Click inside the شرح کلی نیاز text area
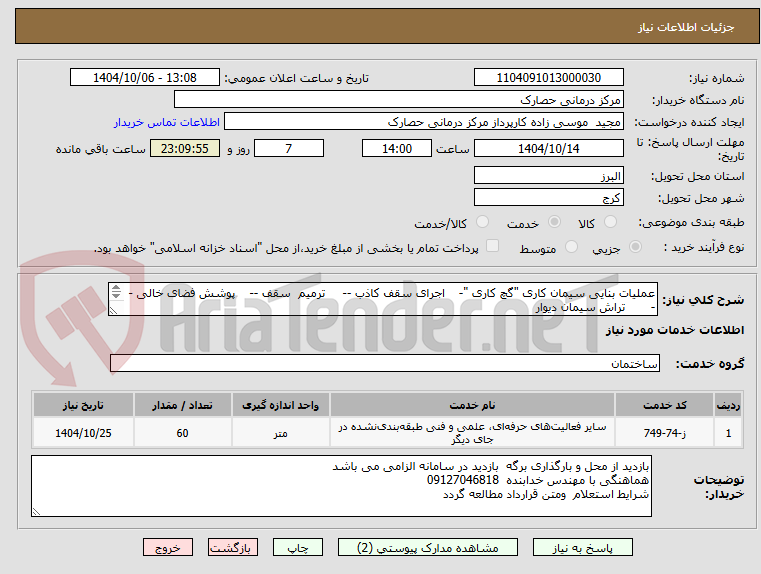The height and width of the screenshot is (574, 761). [383, 299]
